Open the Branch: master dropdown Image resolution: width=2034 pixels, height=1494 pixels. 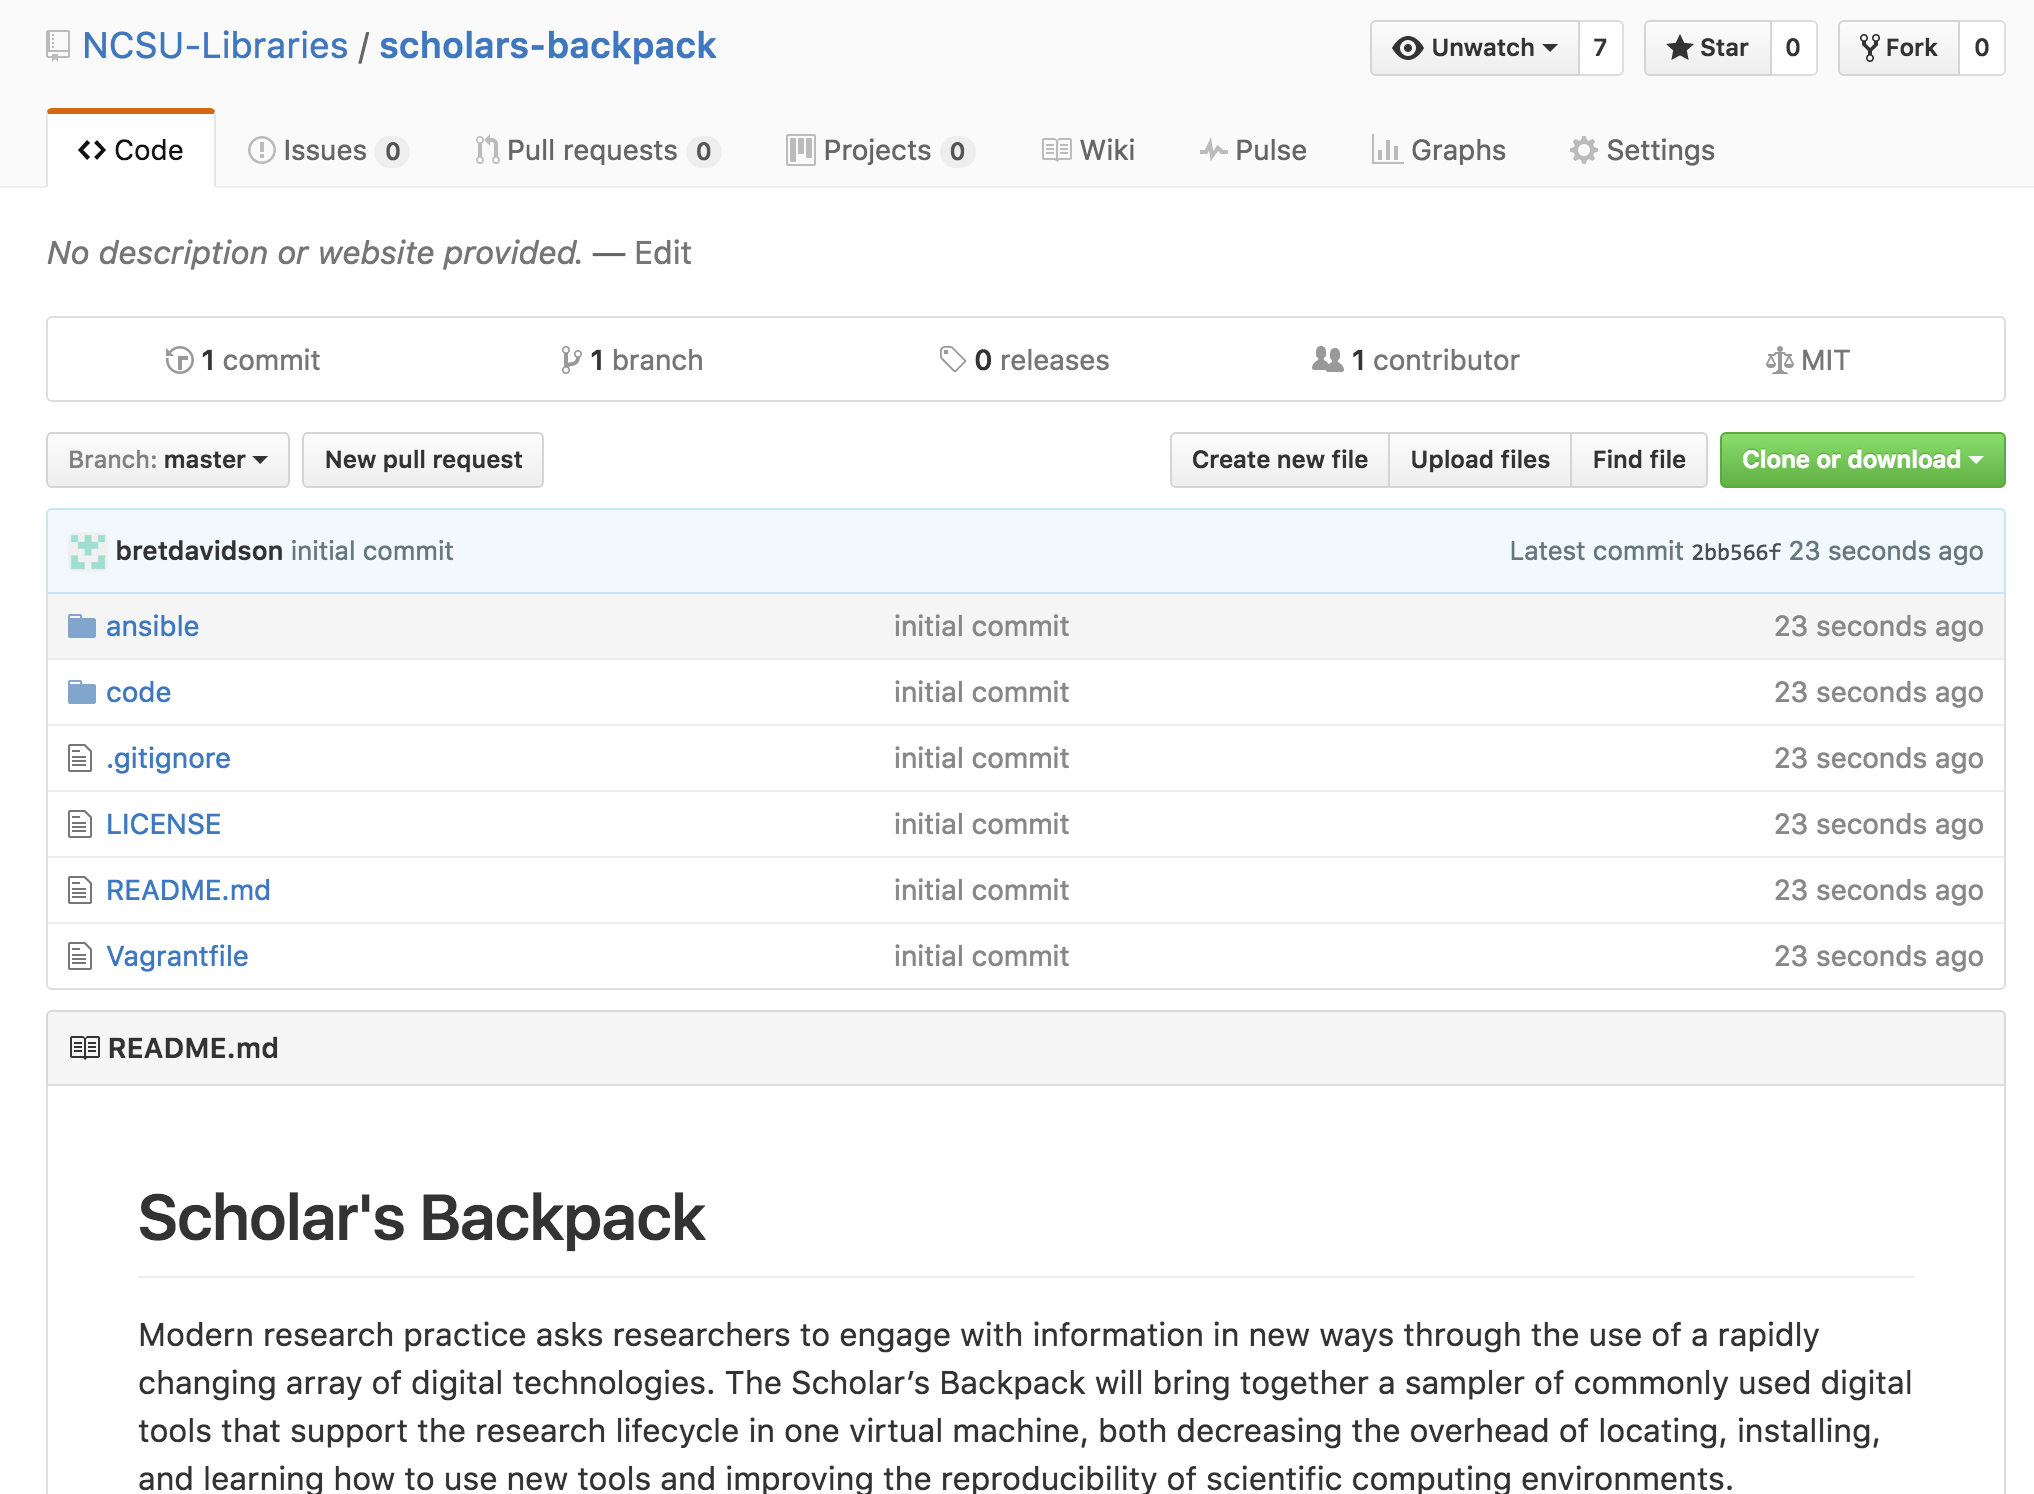click(168, 460)
